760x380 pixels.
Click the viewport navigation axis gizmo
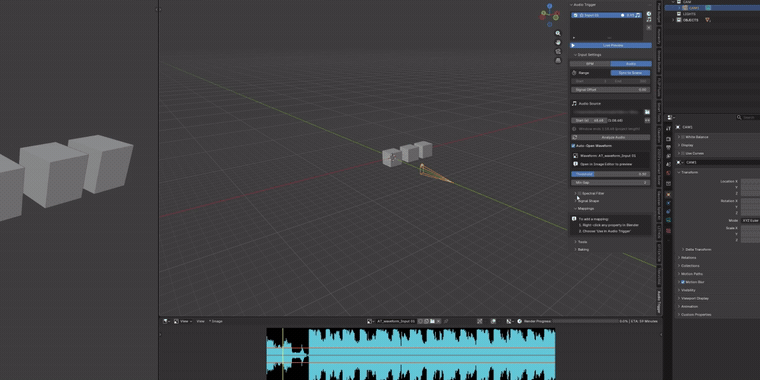(550, 16)
